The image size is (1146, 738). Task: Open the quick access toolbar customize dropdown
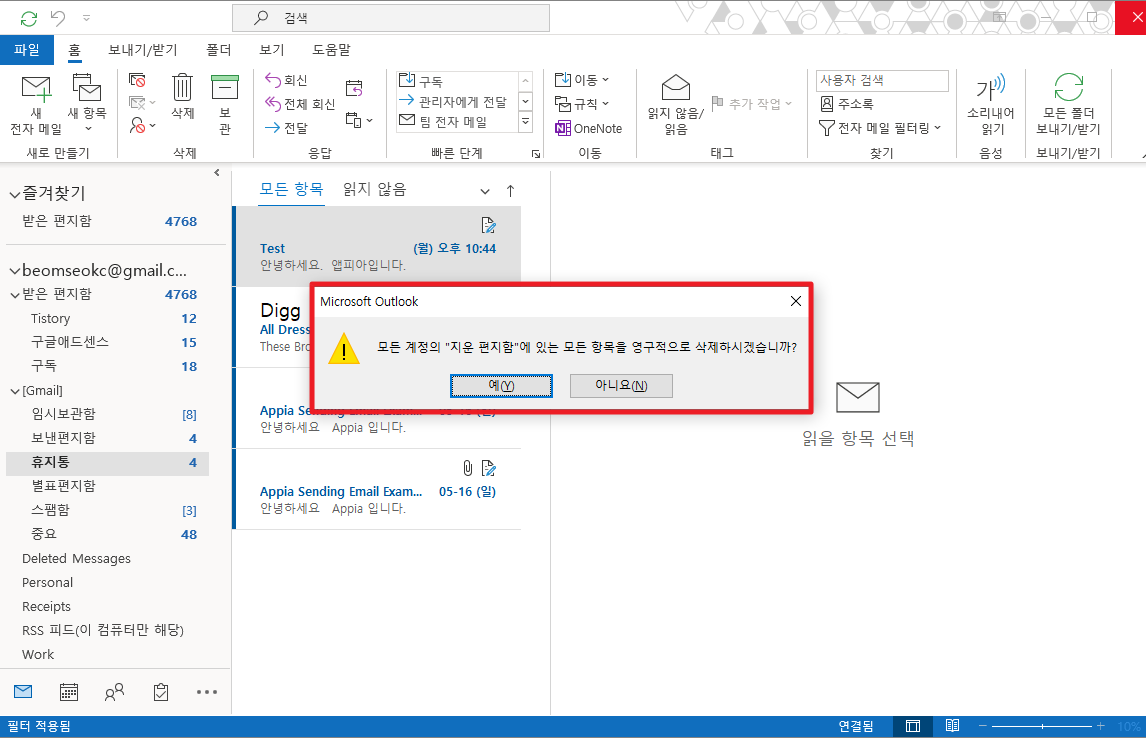pos(86,18)
